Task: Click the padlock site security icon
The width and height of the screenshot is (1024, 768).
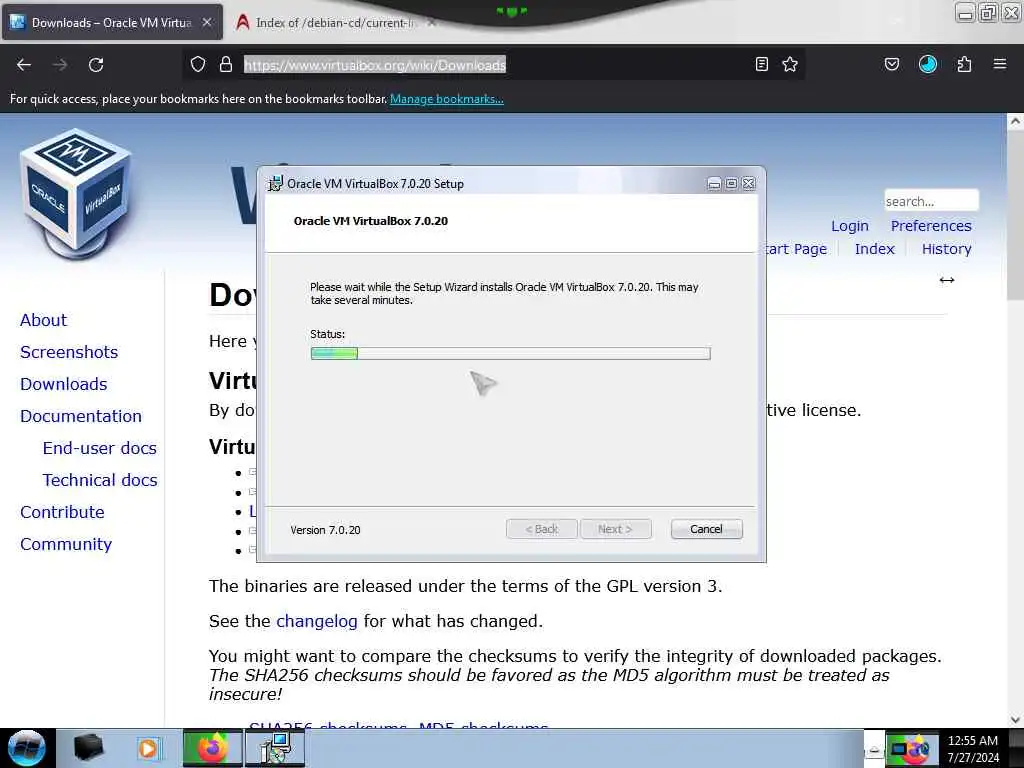Action: click(226, 64)
